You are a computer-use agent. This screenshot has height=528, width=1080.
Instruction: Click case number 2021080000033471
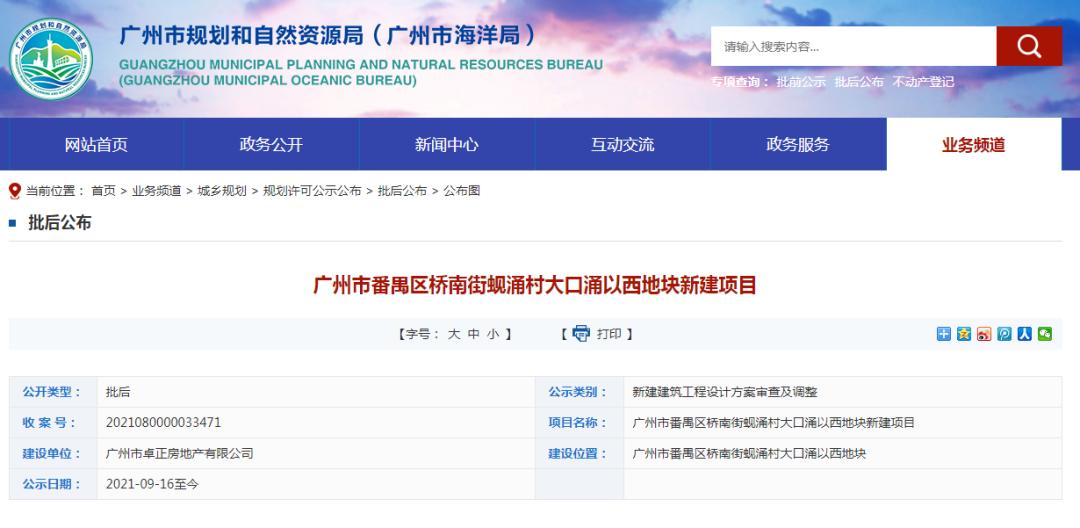pyautogui.click(x=163, y=423)
